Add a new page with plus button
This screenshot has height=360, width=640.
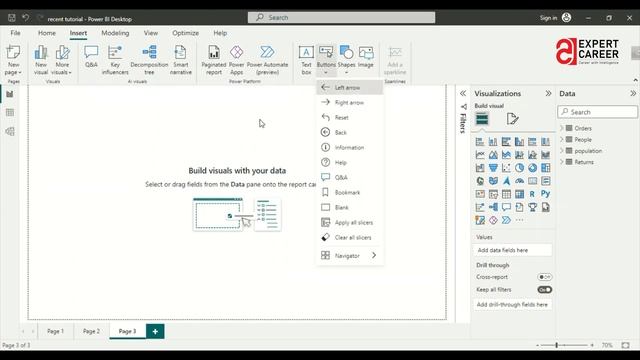click(155, 331)
